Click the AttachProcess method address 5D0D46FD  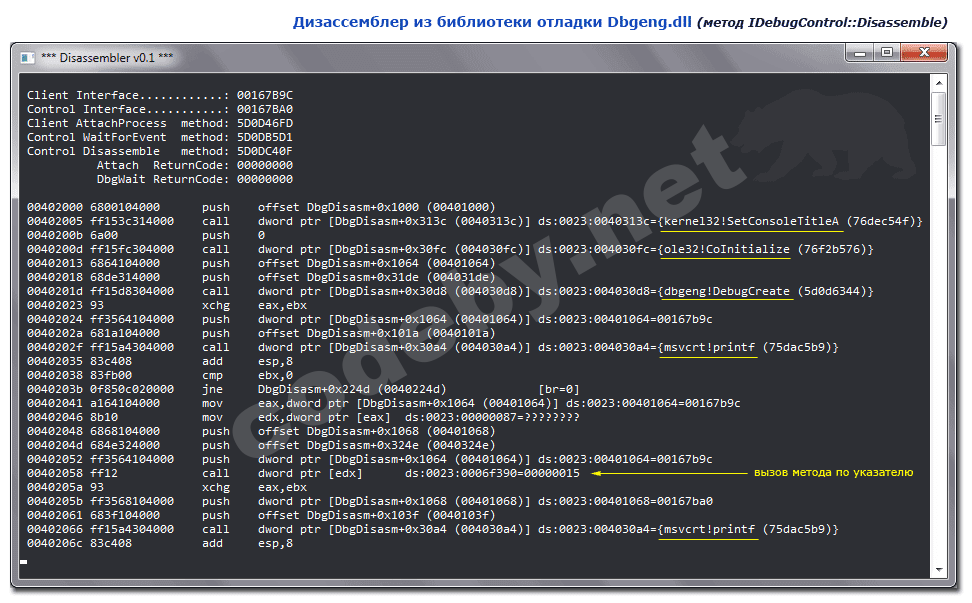click(x=265, y=123)
